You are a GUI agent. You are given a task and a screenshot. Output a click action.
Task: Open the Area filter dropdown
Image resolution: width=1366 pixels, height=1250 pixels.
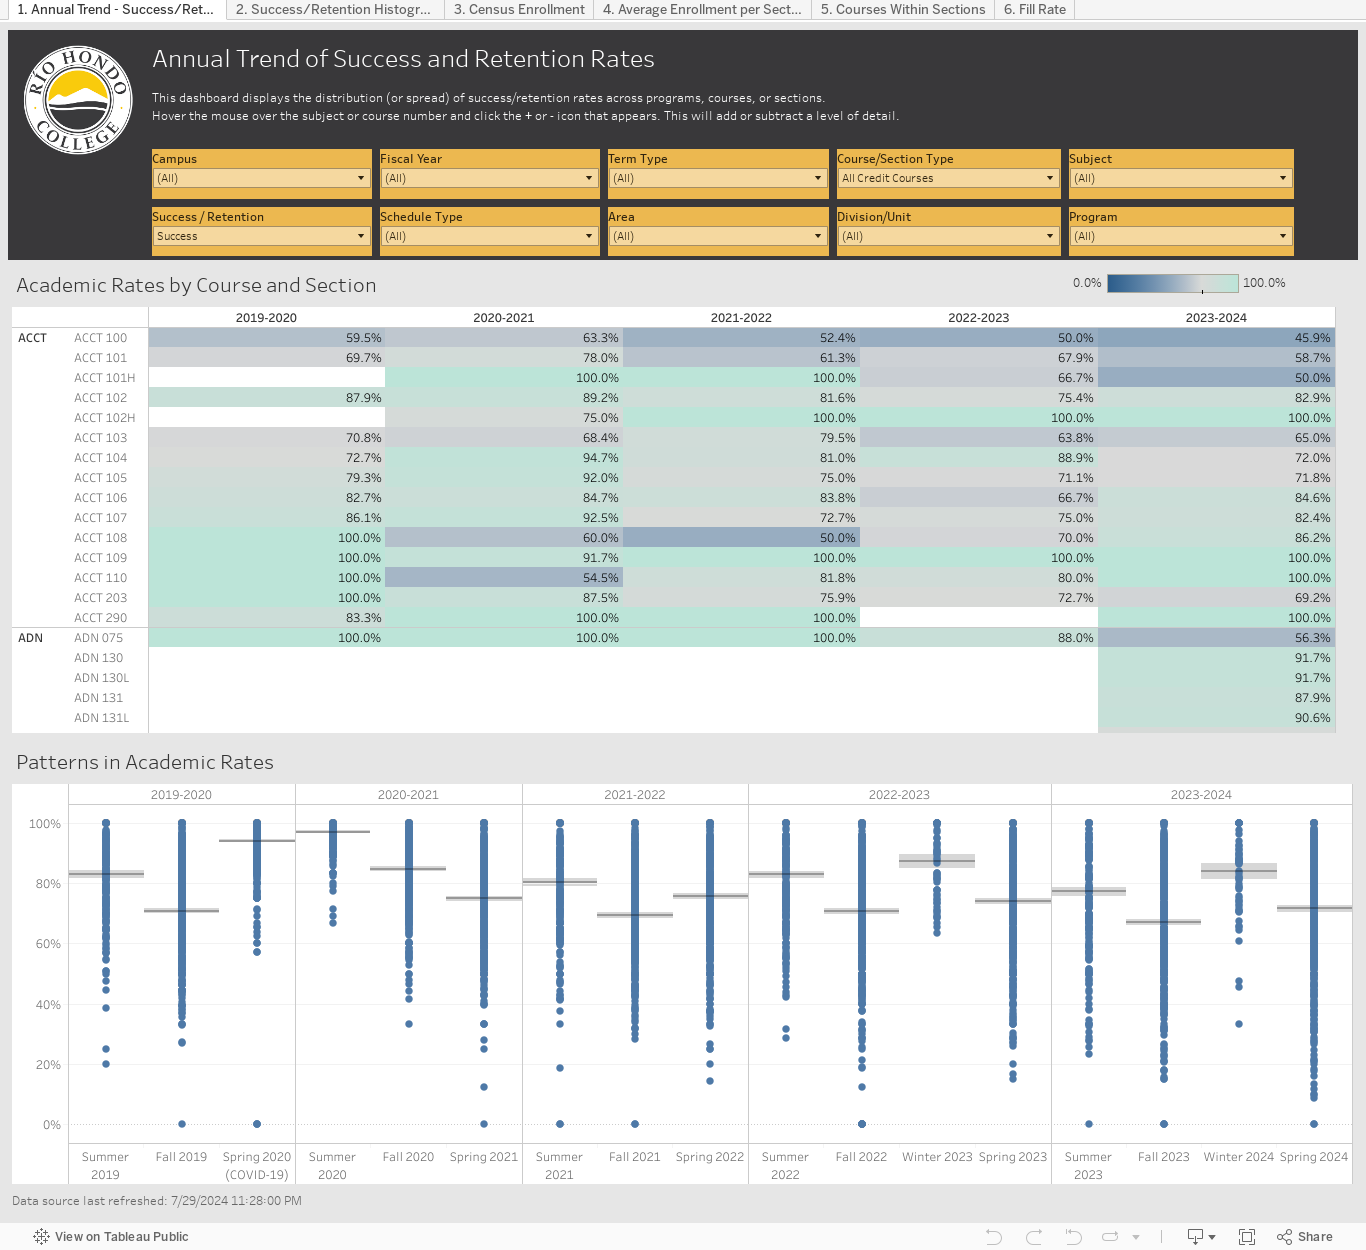717,236
